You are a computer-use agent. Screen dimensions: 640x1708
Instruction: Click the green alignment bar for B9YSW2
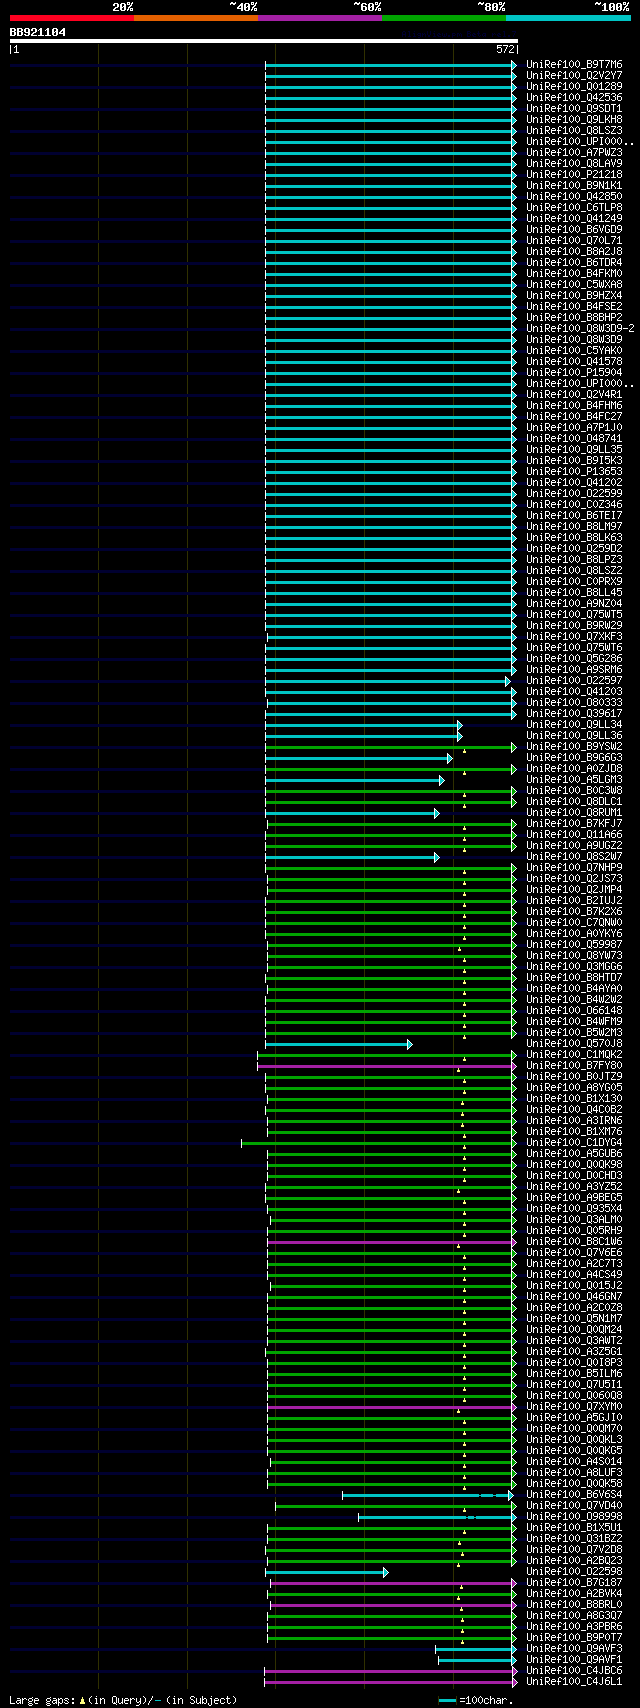pyautogui.click(x=391, y=747)
